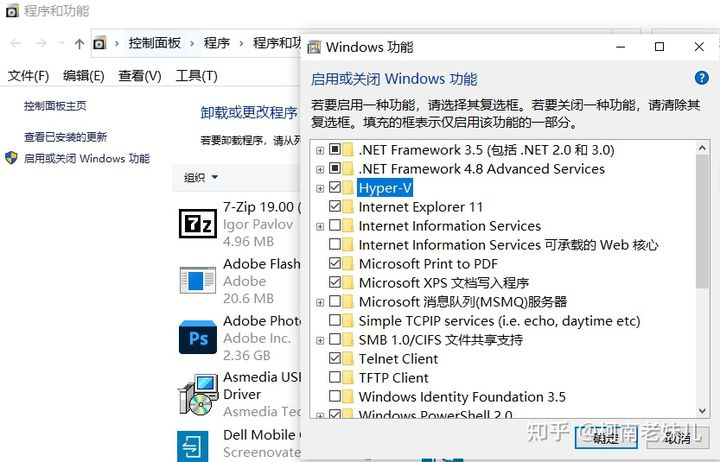
Task: Open help via blue question mark icon
Action: pos(701,78)
